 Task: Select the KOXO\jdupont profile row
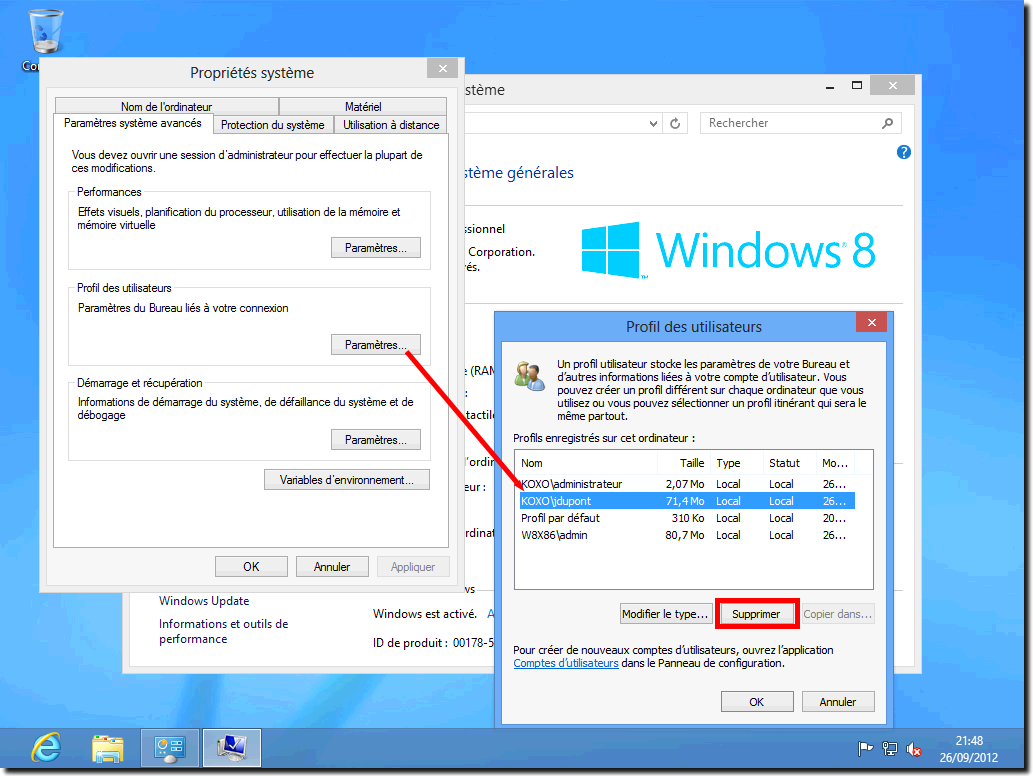[687, 501]
